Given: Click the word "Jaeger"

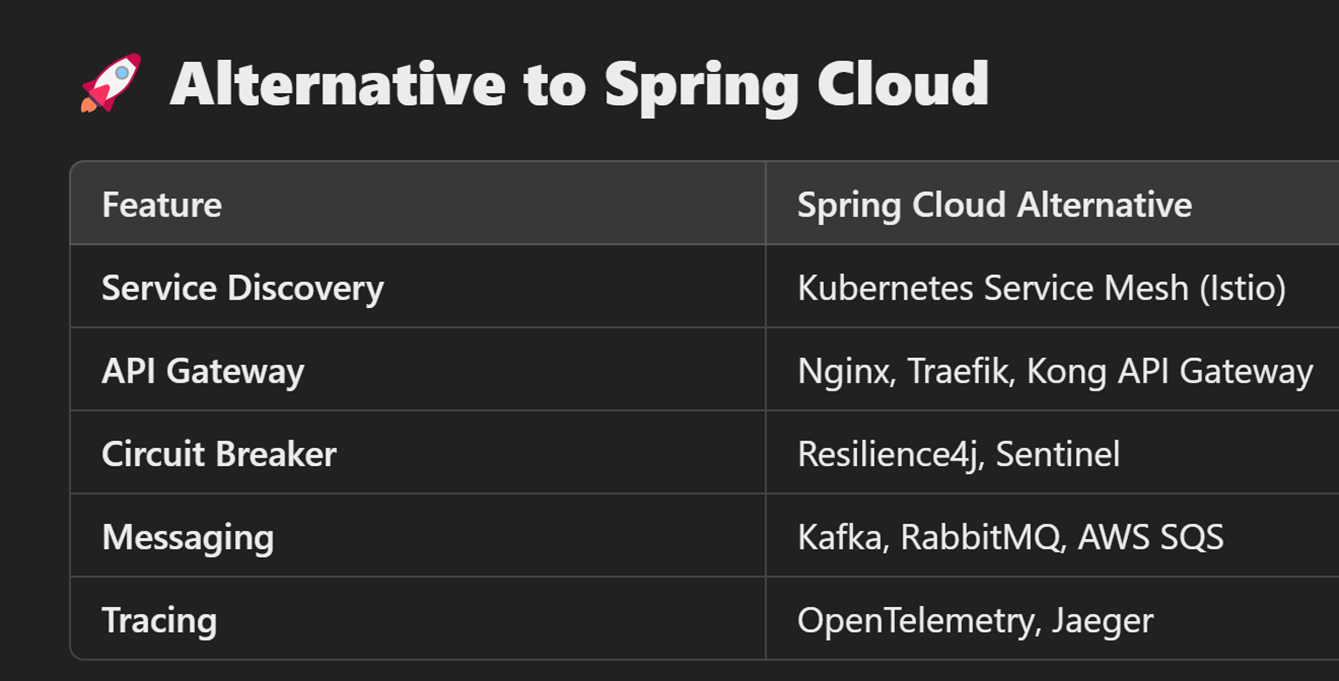Looking at the screenshot, I should coord(1102,620).
